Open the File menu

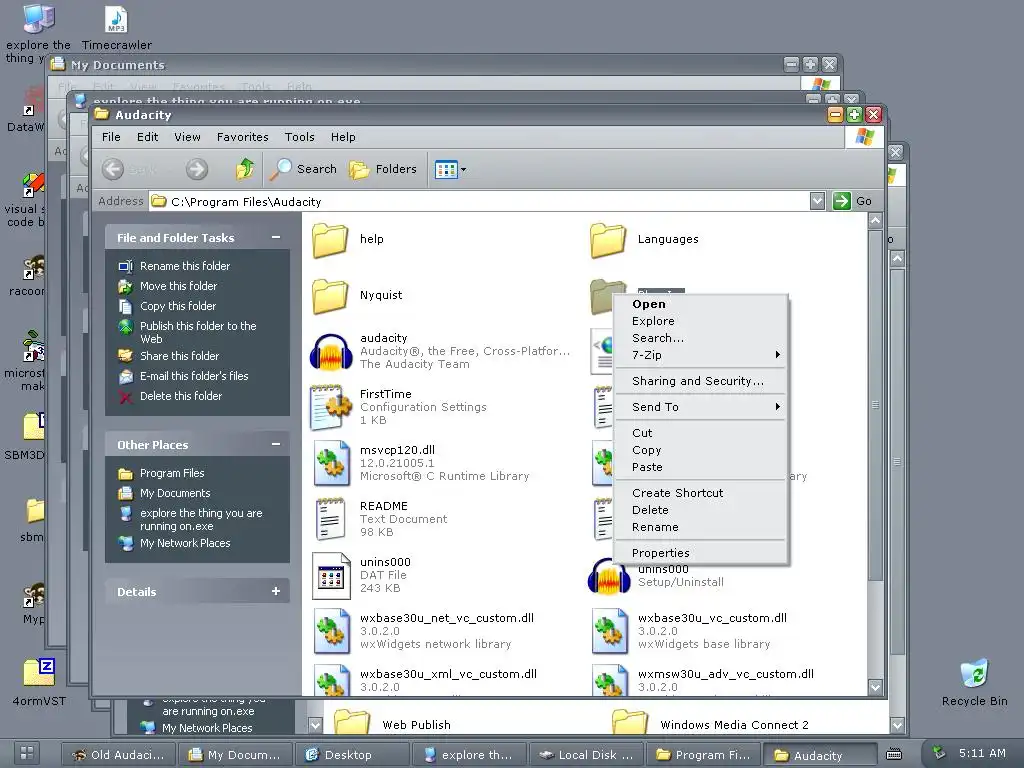tap(111, 137)
